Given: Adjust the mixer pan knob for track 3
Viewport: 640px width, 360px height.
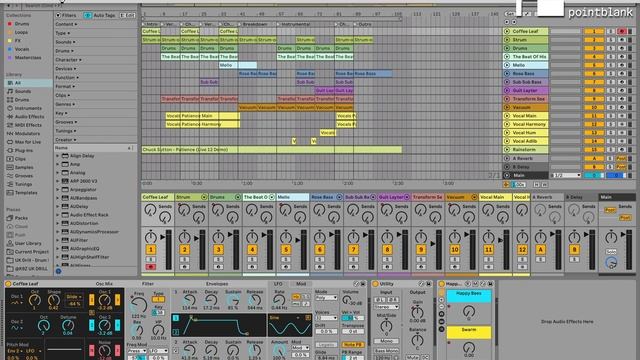Looking at the screenshot, I should (218, 237).
